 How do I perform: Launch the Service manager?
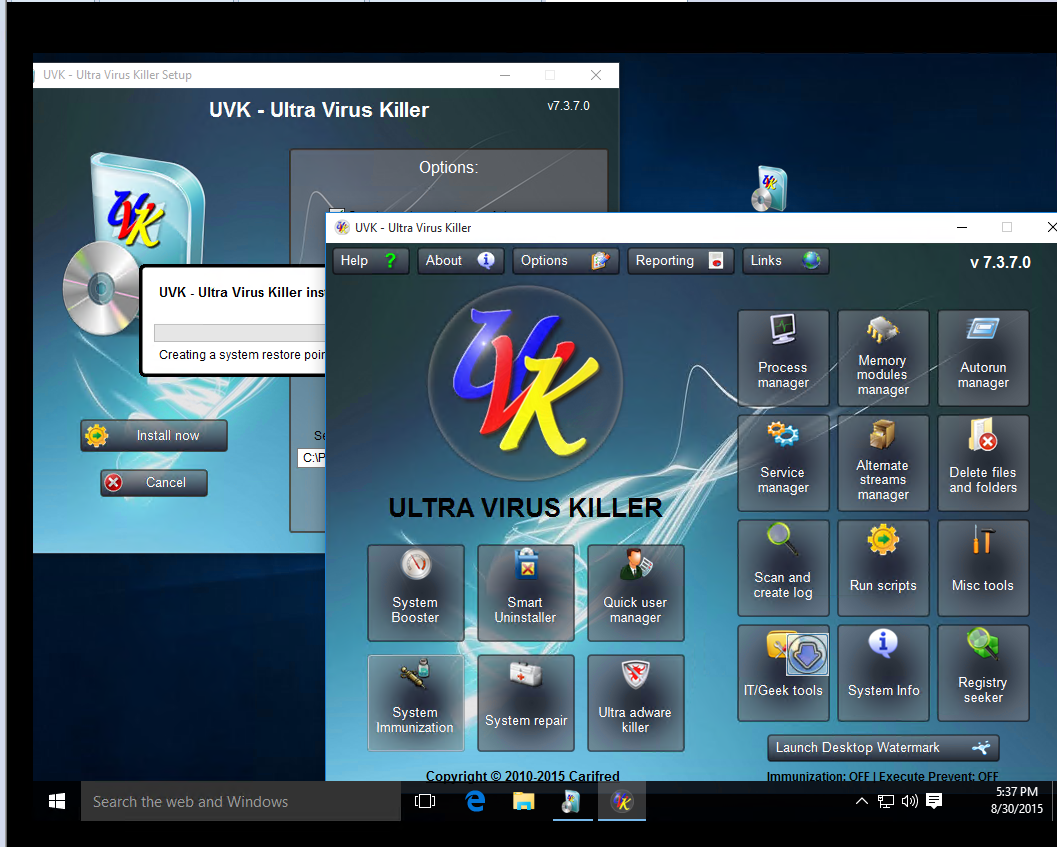[783, 463]
